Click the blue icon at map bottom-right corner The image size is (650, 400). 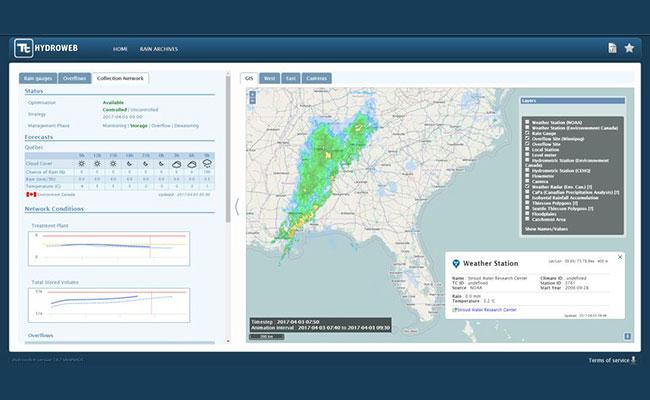point(628,336)
